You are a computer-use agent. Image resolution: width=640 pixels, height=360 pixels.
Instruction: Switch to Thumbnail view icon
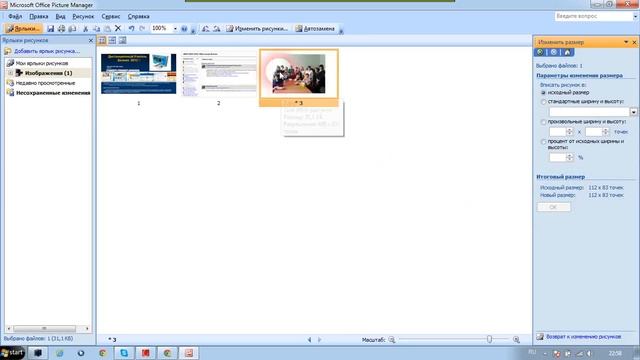pyautogui.click(x=102, y=40)
